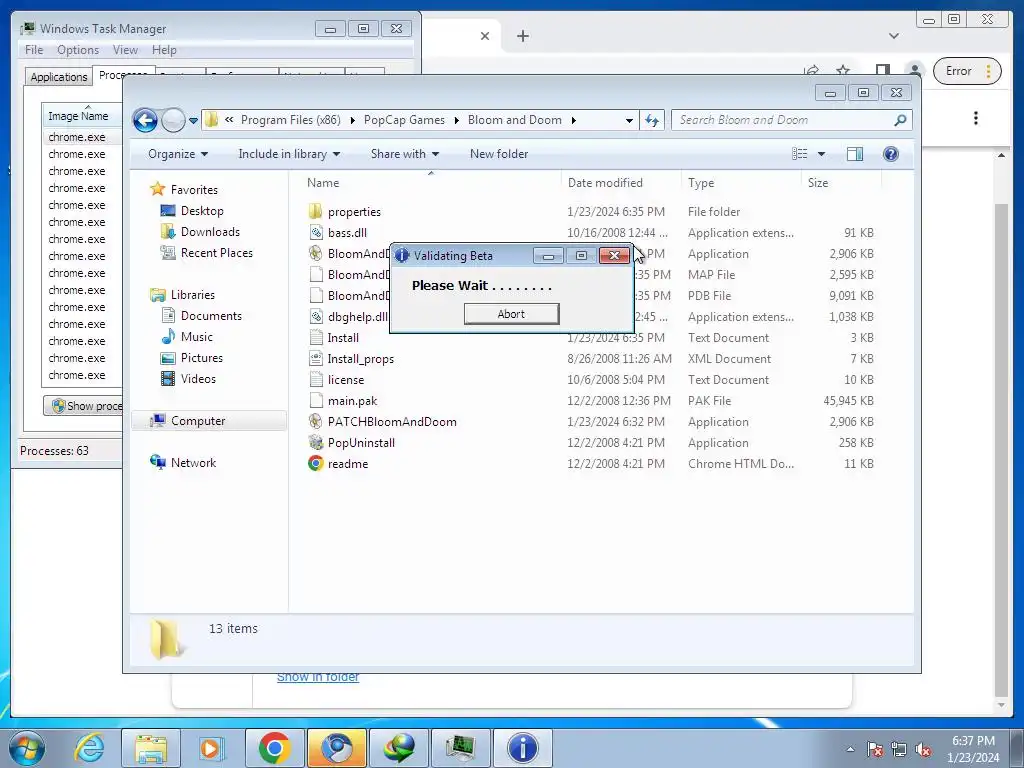Select the license text file

(345, 380)
